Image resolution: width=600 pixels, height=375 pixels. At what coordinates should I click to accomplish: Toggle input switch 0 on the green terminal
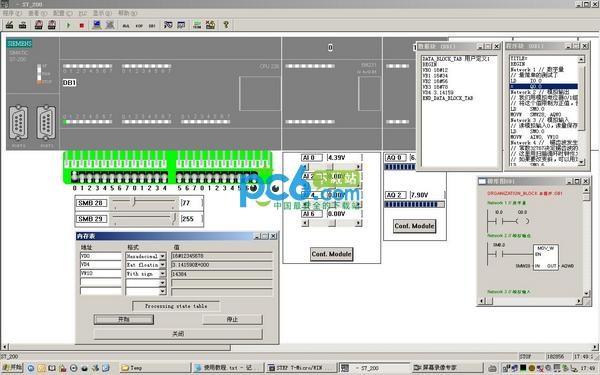[x=75, y=176]
